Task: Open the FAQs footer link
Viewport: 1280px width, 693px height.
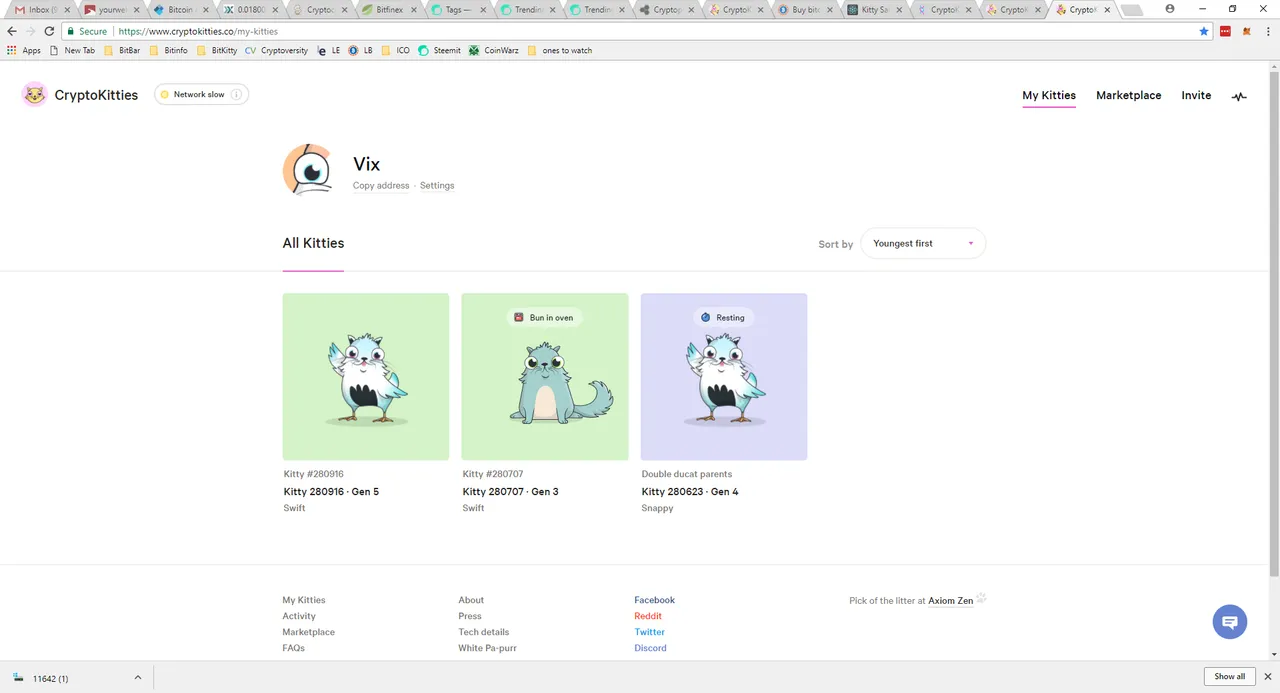Action: [x=293, y=648]
